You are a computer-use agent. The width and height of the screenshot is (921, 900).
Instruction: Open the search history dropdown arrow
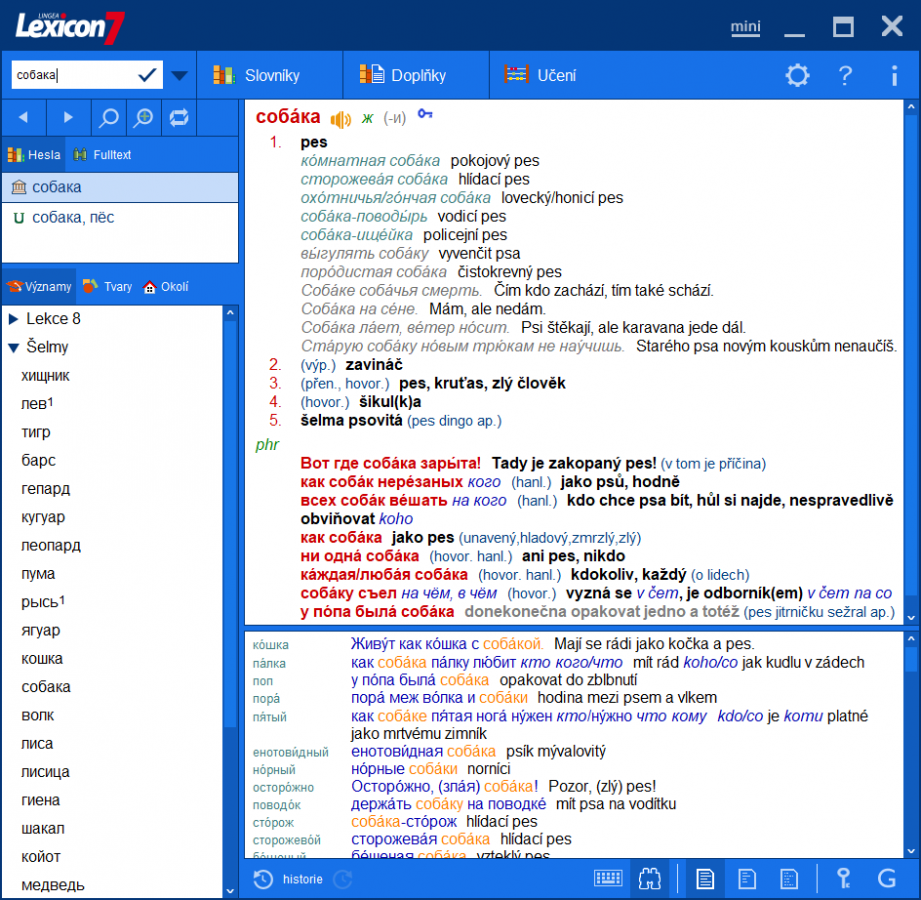point(178,74)
